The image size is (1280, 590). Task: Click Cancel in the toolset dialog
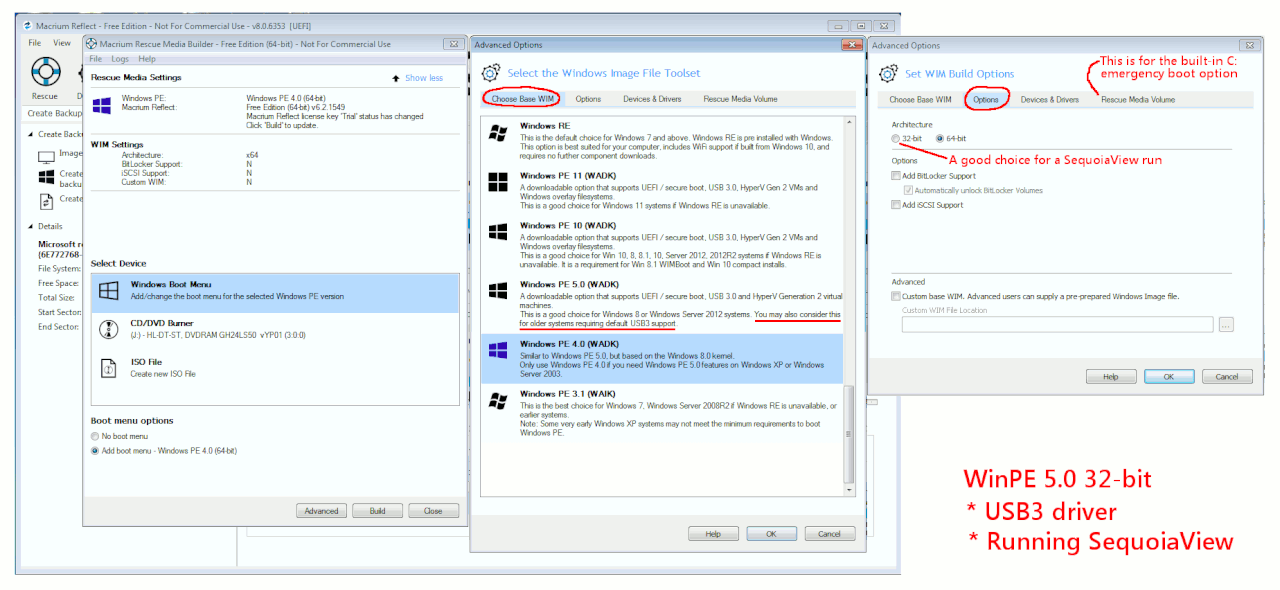coord(829,534)
